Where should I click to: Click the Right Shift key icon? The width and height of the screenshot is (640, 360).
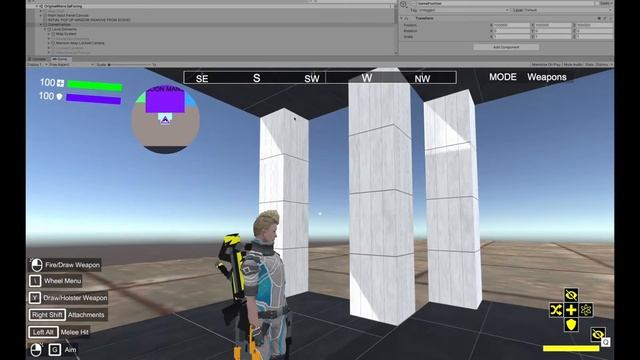[x=47, y=315]
